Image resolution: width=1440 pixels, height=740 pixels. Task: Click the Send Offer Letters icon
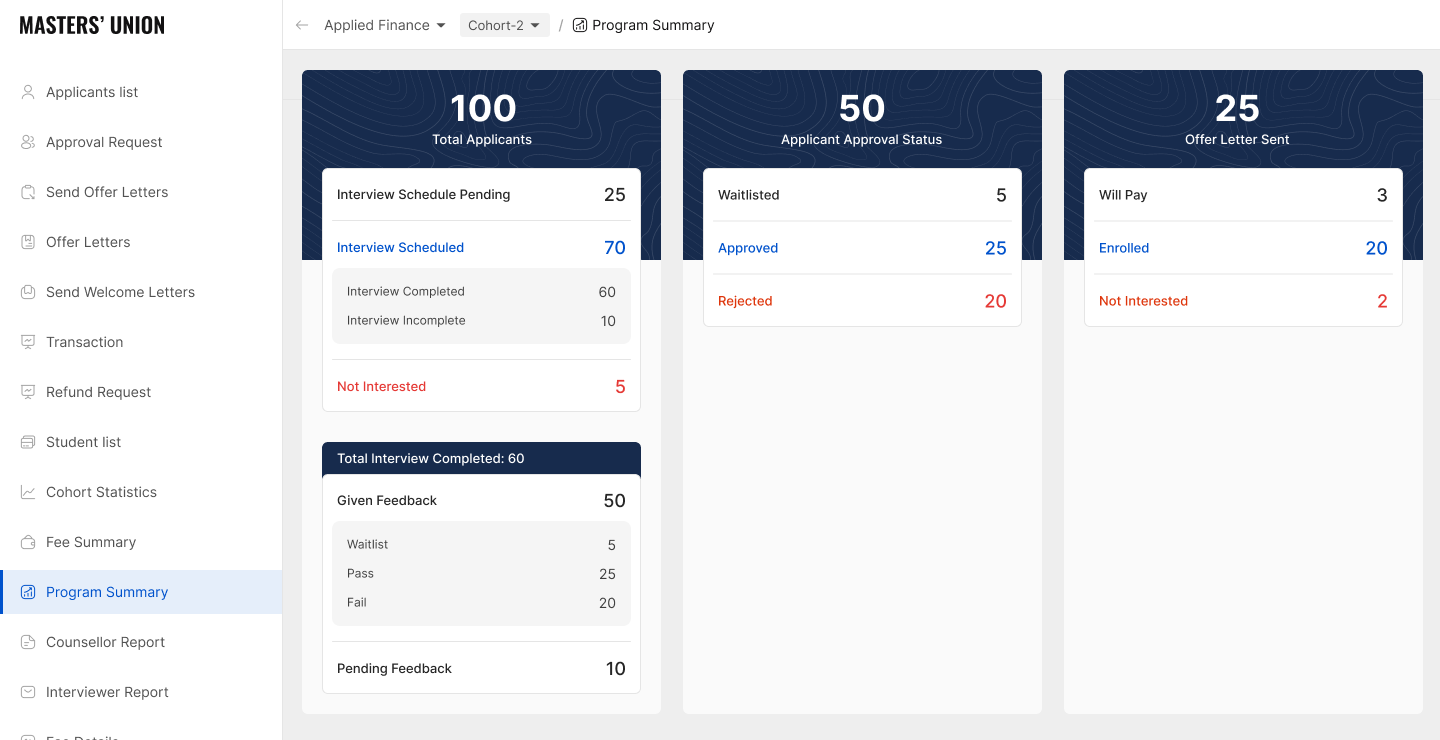coord(28,192)
